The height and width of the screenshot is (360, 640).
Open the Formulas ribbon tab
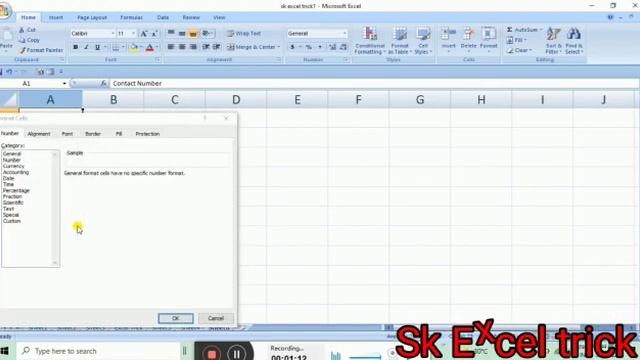coord(131,18)
